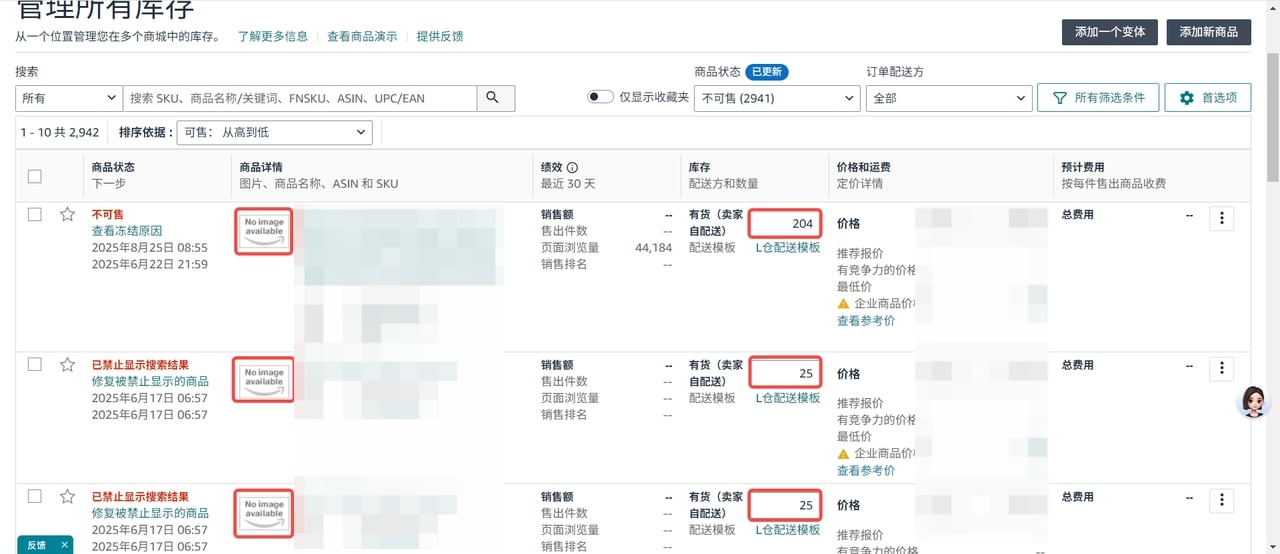Viewport: 1280px width, 554px height.
Task: Open 提供反馈 link
Action: click(x=440, y=36)
